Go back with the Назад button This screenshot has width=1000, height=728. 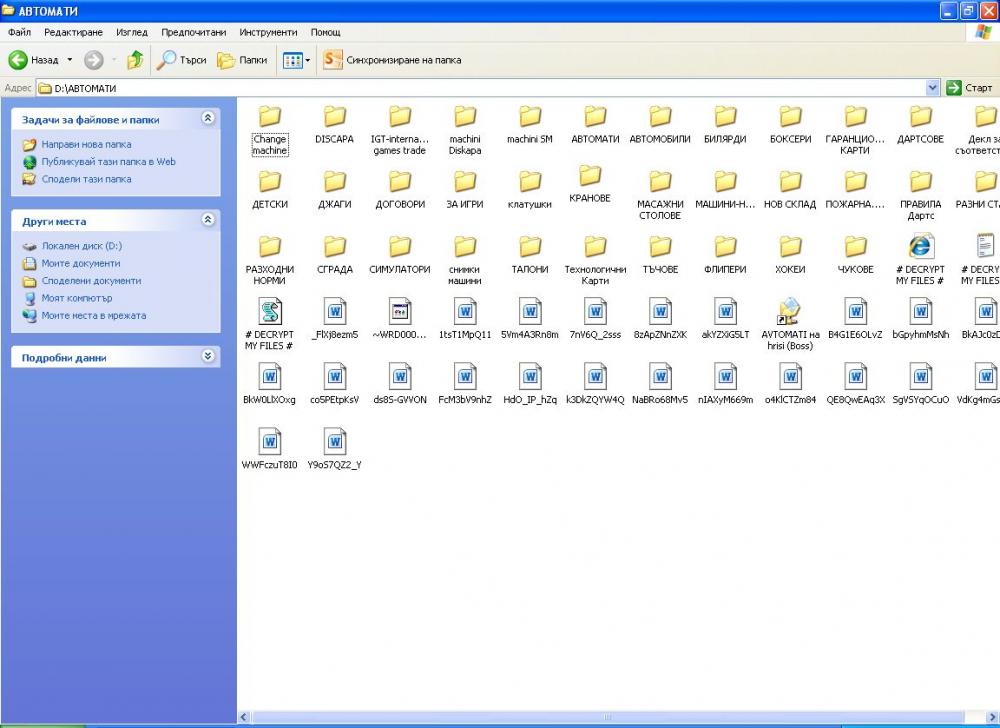click(33, 60)
